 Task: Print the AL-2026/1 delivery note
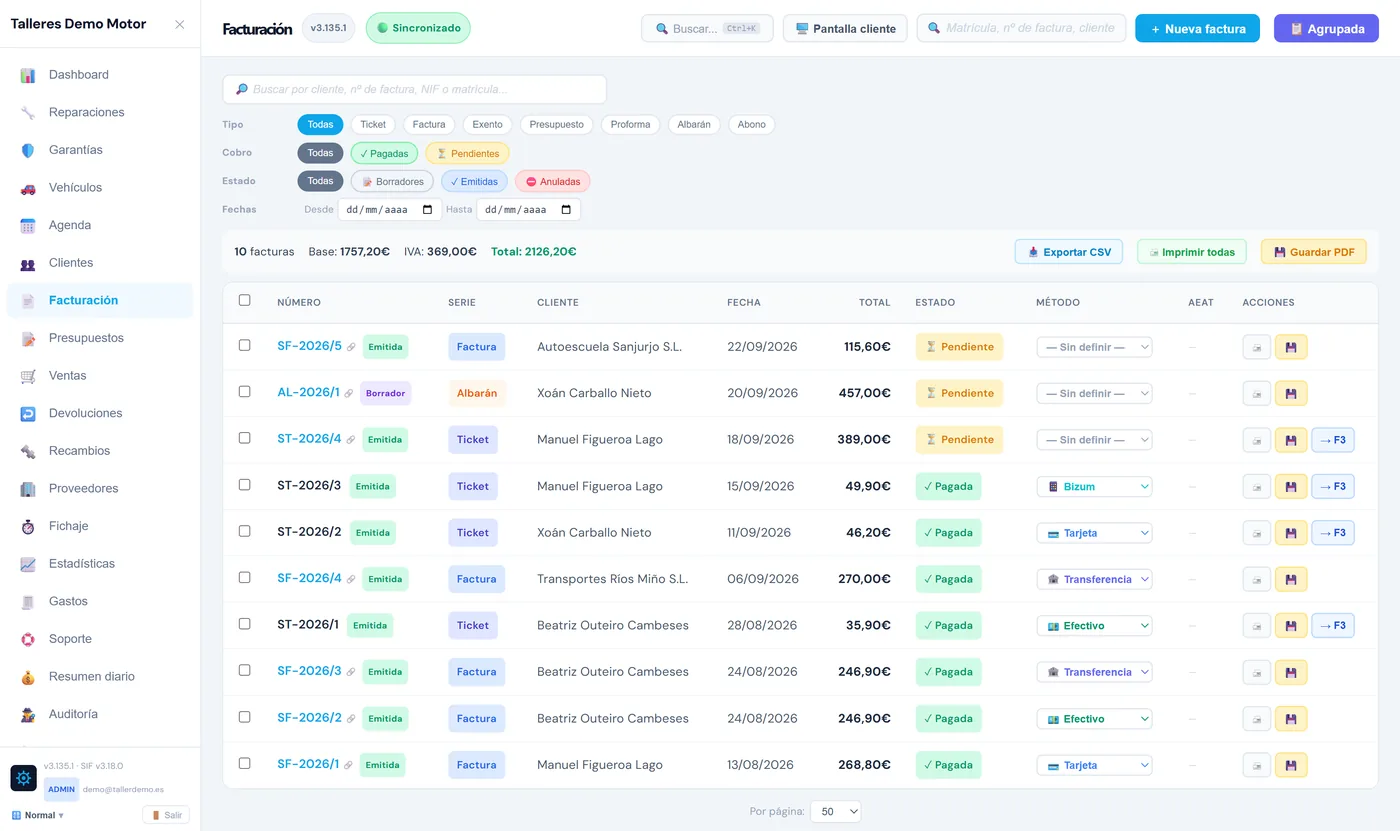coord(1257,393)
